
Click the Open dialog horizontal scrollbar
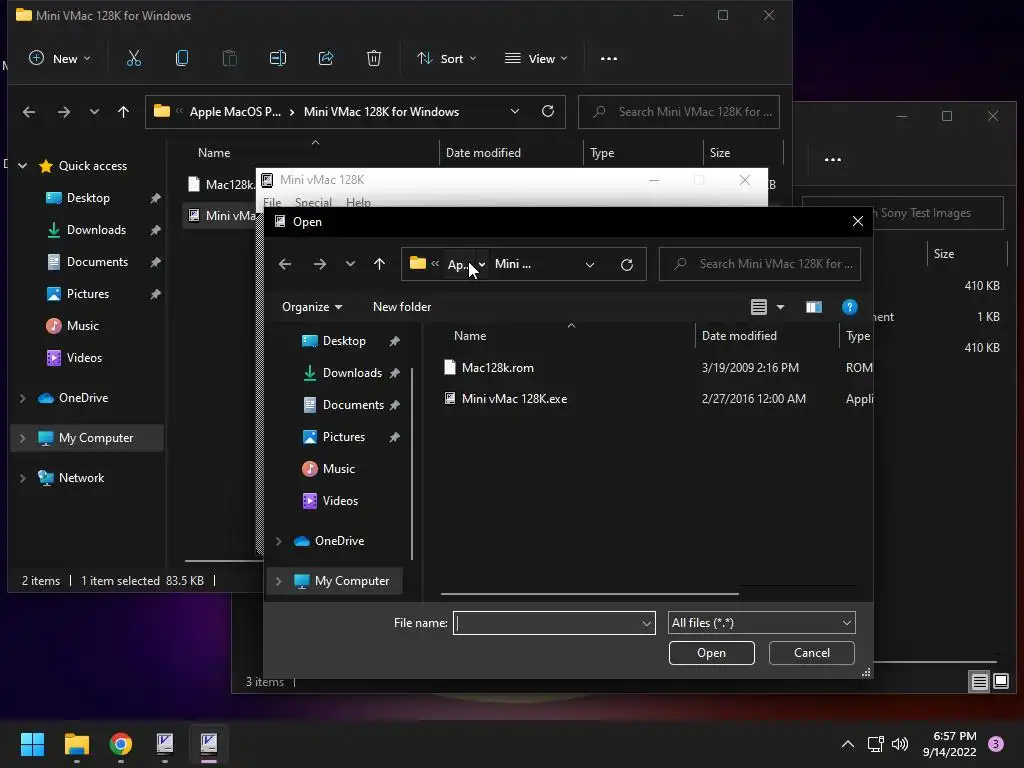click(590, 594)
